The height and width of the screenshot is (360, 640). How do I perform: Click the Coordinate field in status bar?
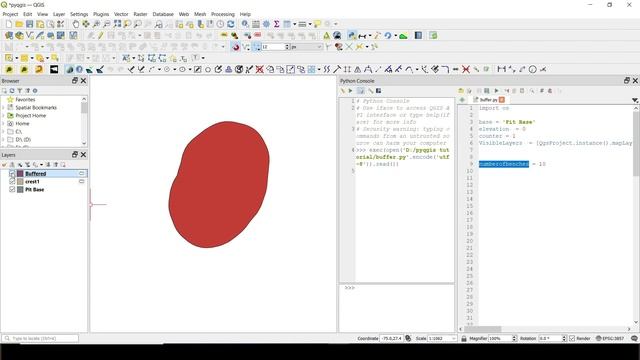tap(391, 338)
